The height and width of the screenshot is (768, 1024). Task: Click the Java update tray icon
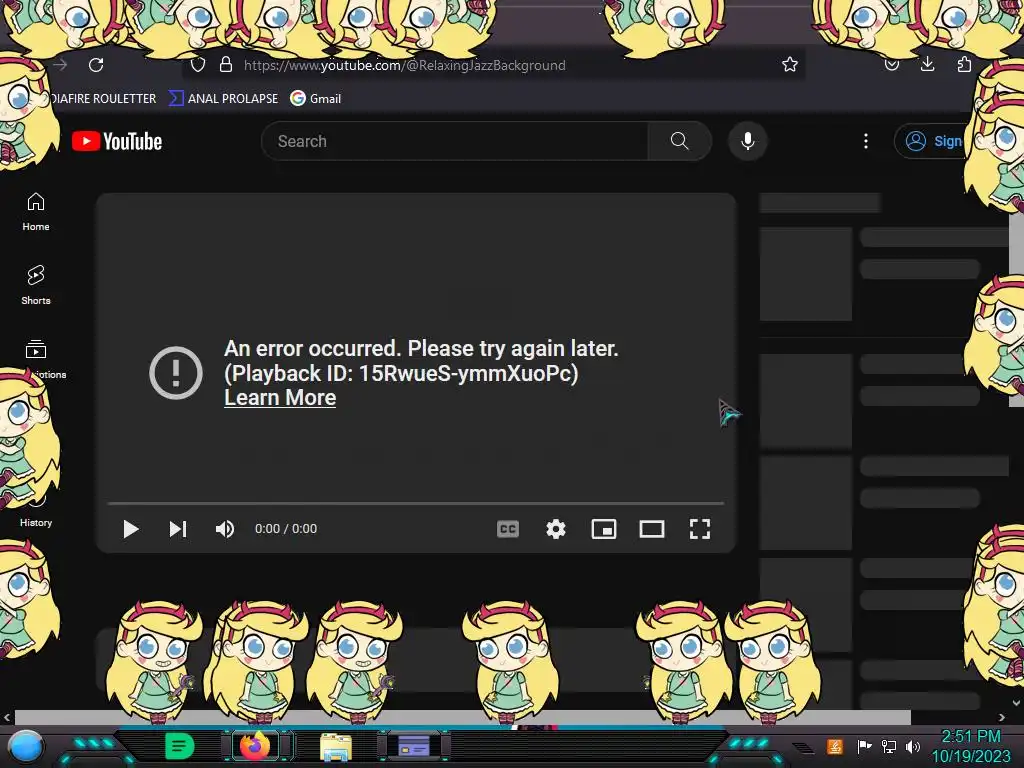pyautogui.click(x=835, y=746)
